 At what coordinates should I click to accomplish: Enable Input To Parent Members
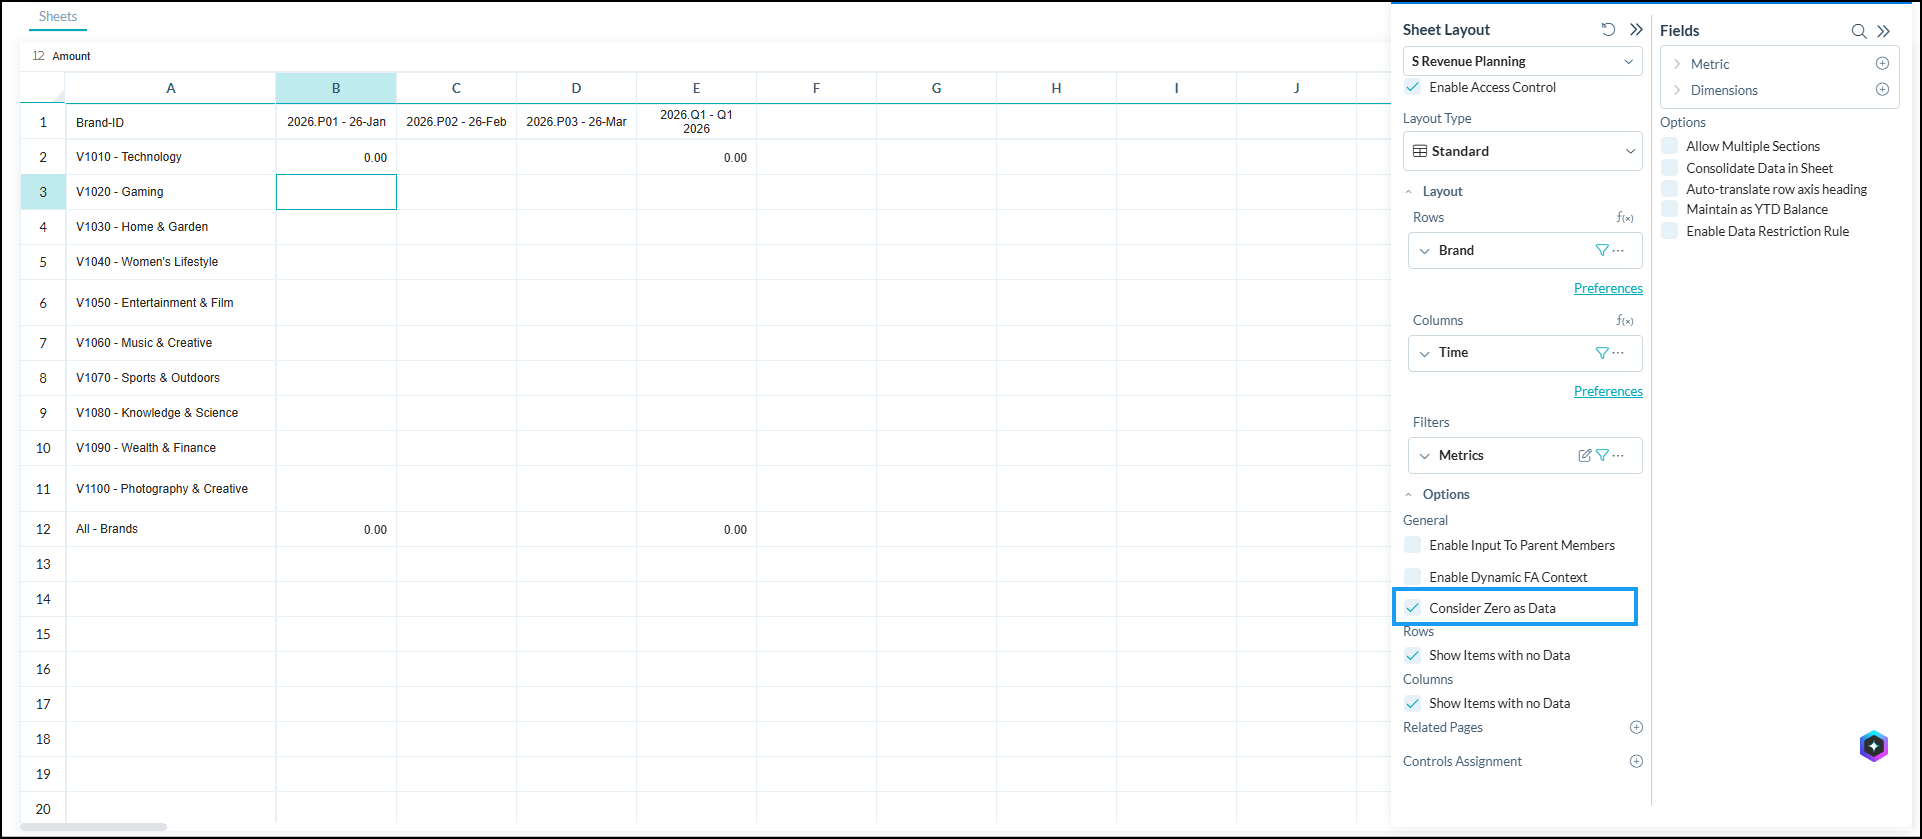[1412, 545]
